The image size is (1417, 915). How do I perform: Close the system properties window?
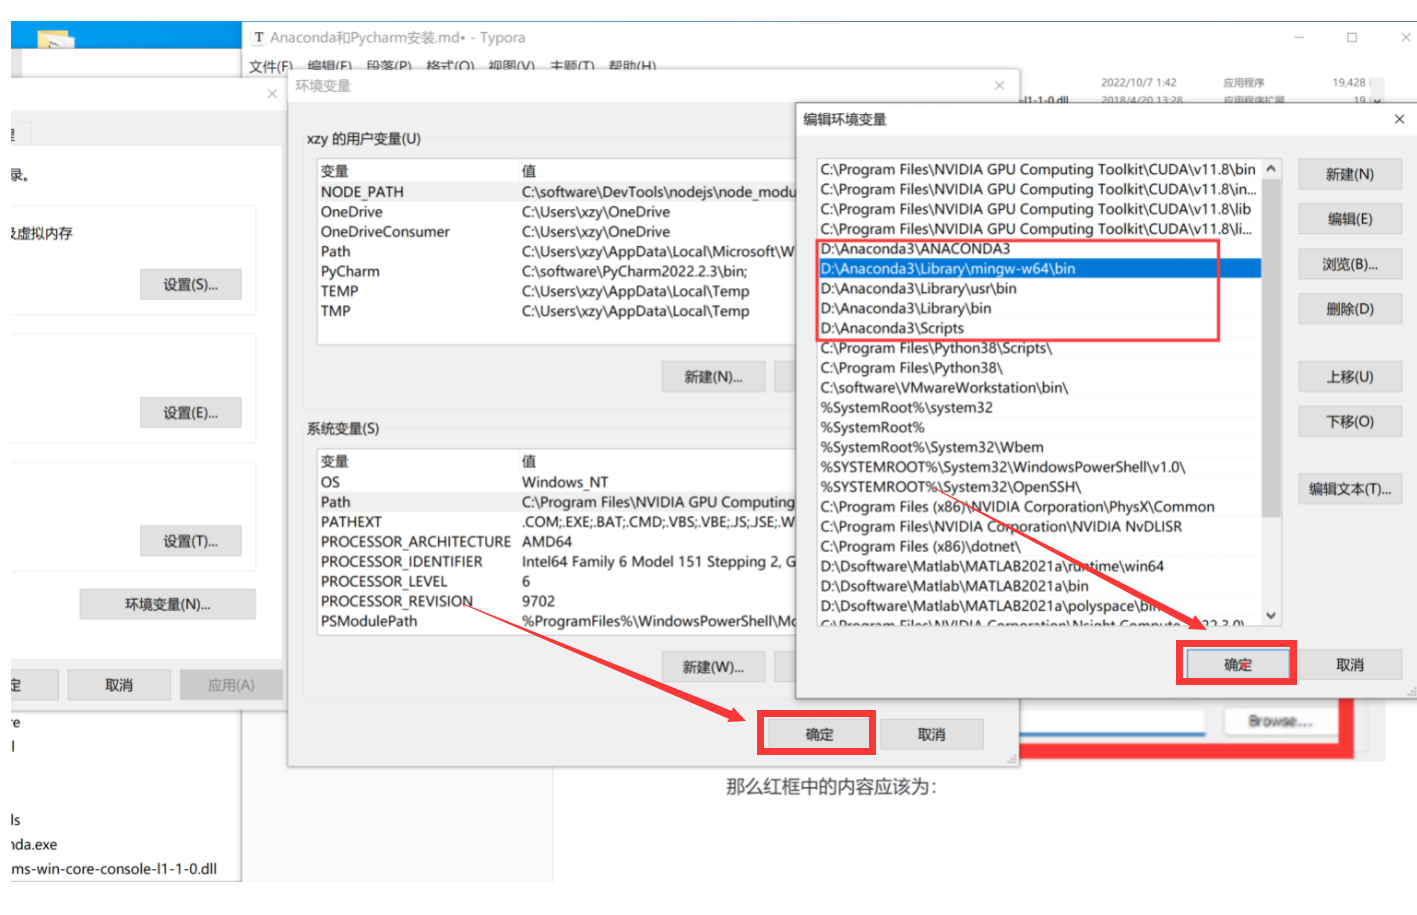tap(272, 93)
